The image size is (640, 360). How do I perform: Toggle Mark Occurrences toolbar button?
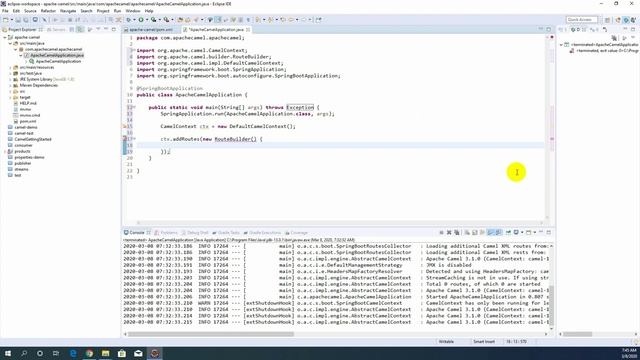(x=218, y=20)
